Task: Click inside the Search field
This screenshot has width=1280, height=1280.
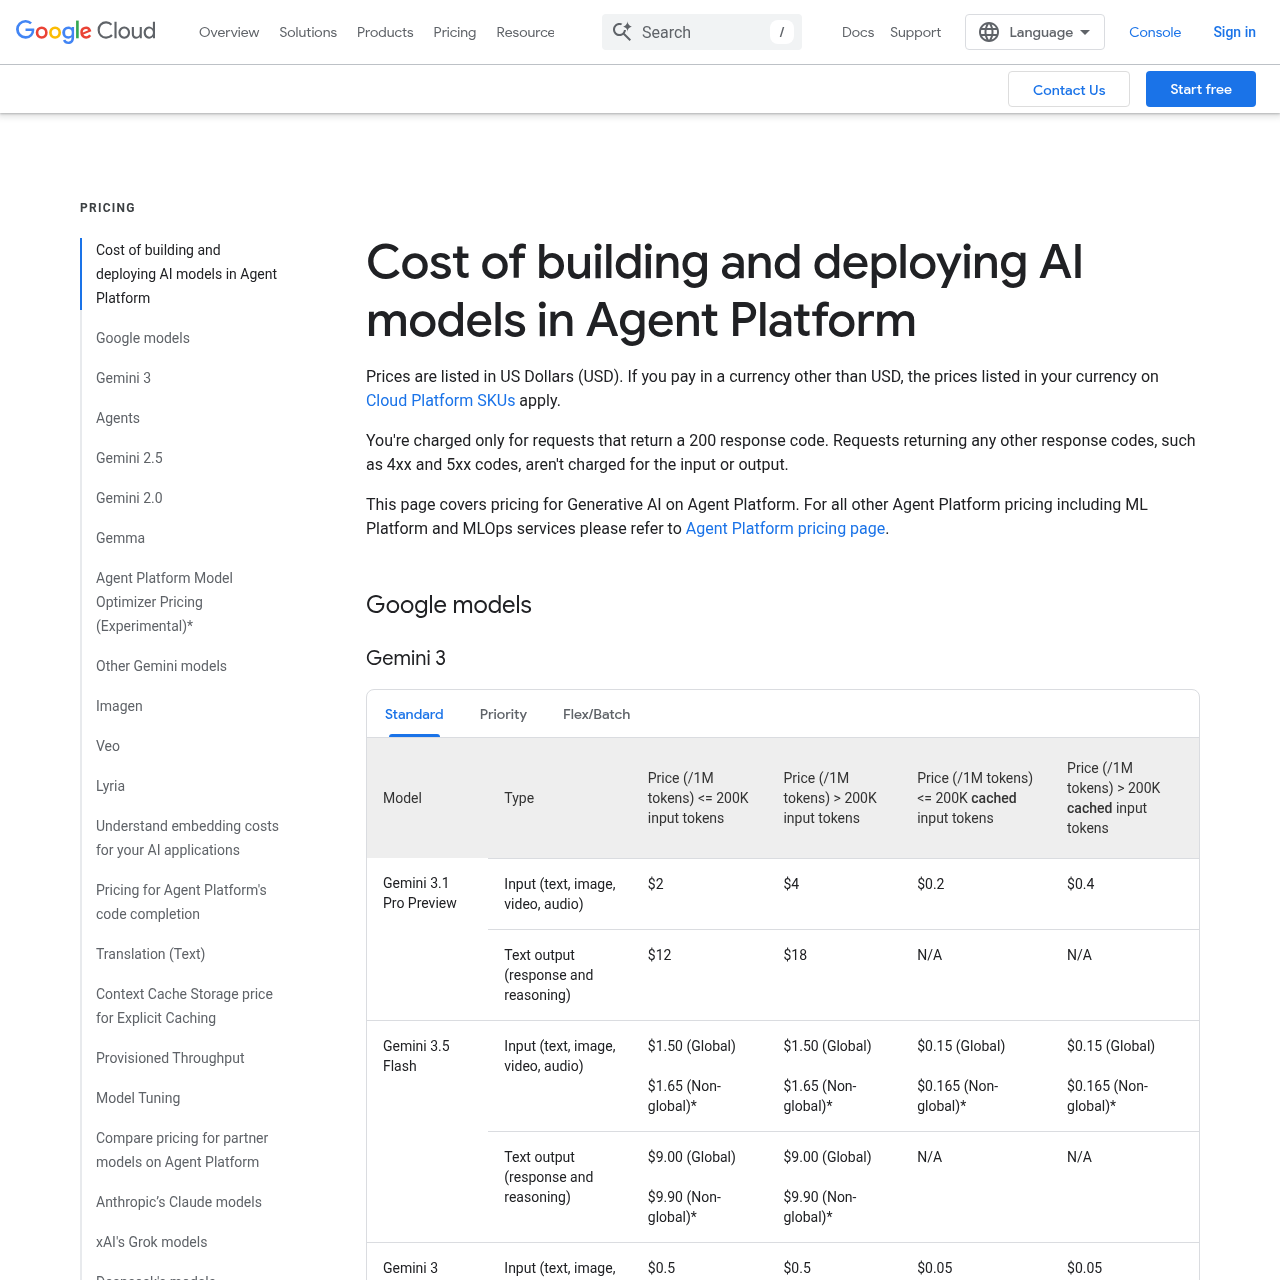Action: pyautogui.click(x=702, y=32)
